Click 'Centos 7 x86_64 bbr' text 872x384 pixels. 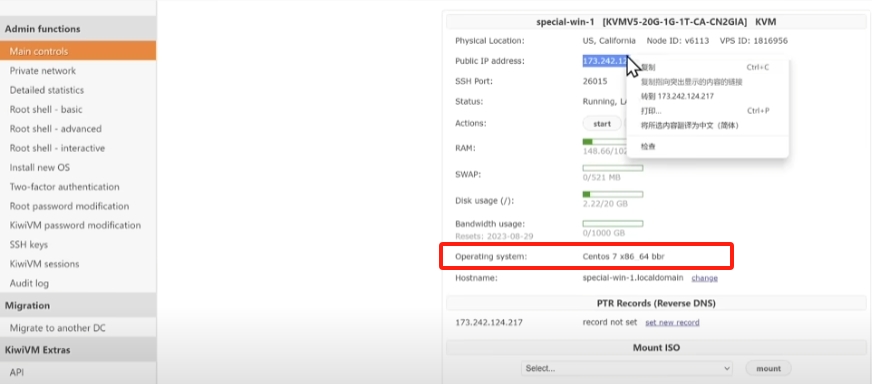(623, 257)
